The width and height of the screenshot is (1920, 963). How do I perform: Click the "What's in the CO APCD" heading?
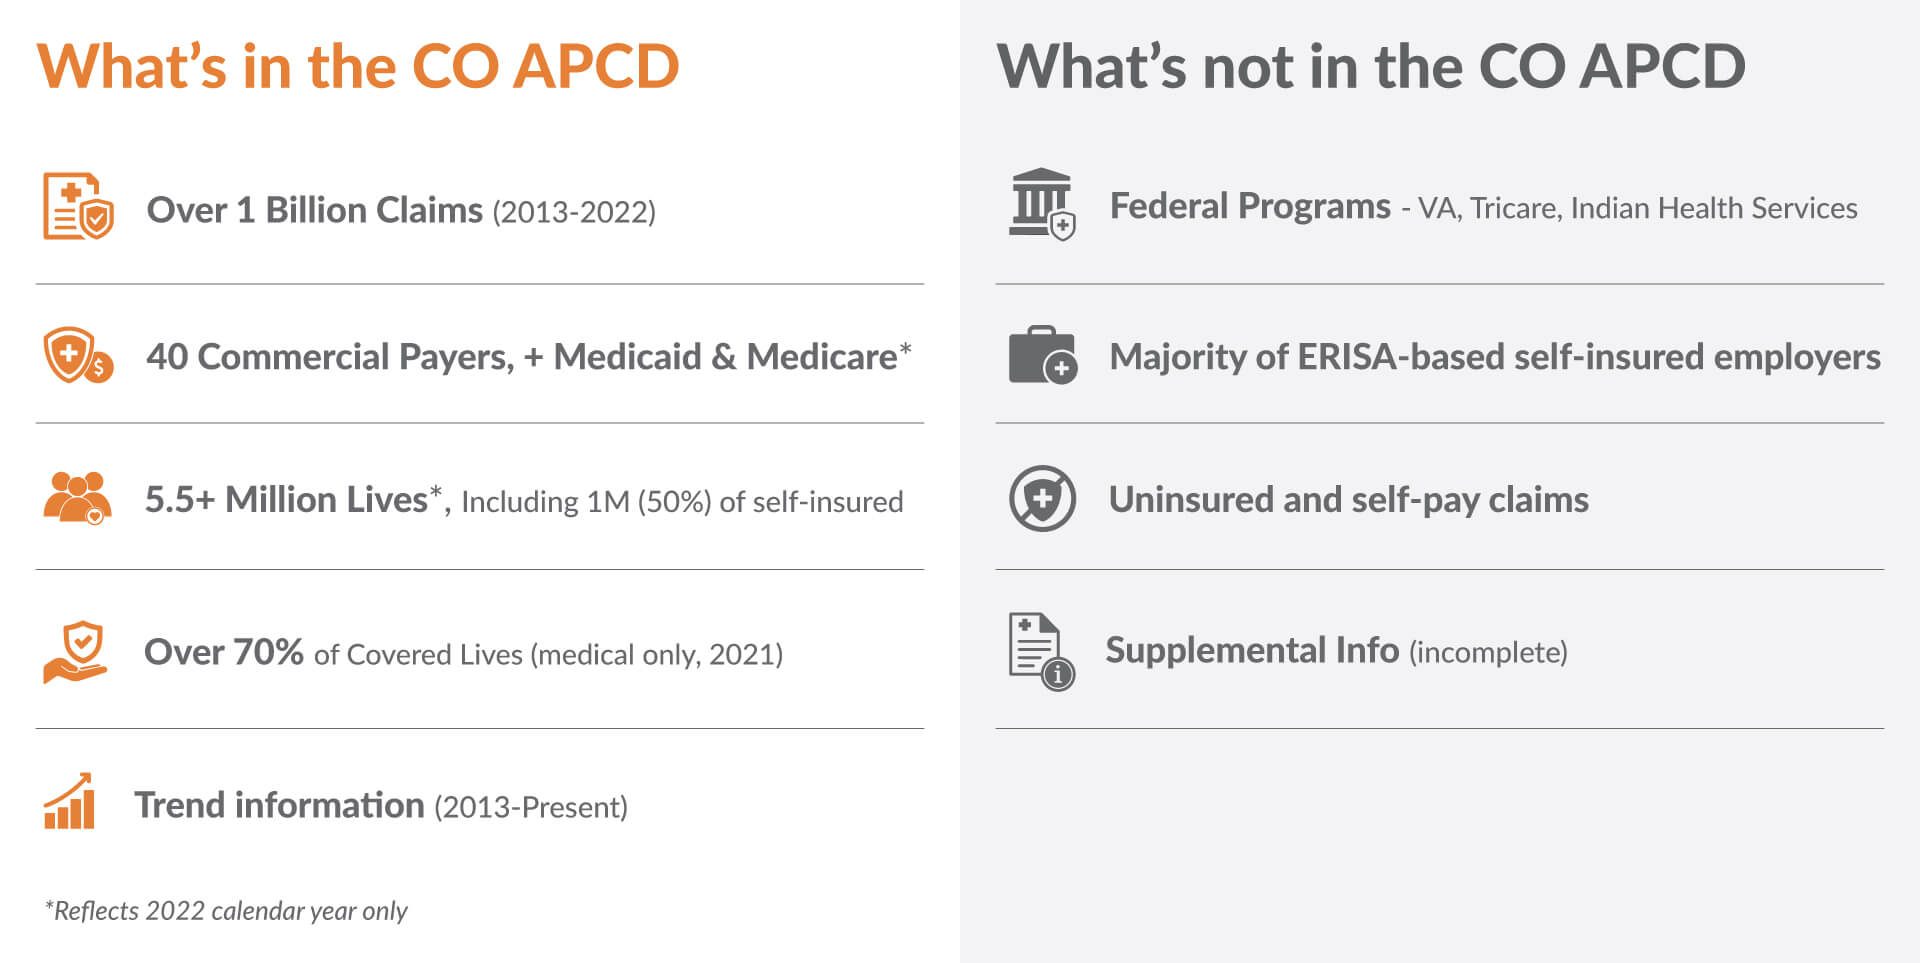point(358,66)
